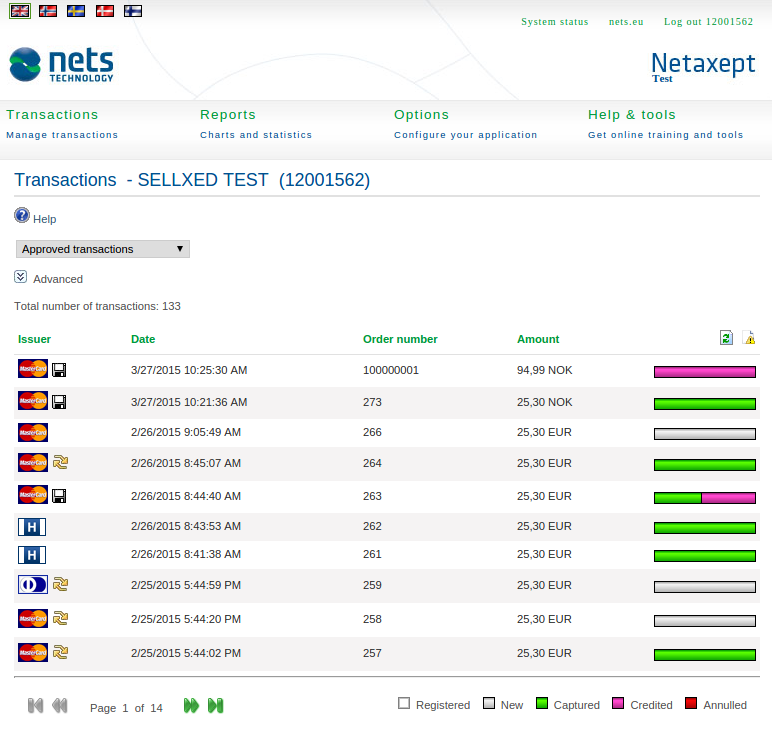Sort by Order number column header
The width and height of the screenshot is (772, 736).
400,339
